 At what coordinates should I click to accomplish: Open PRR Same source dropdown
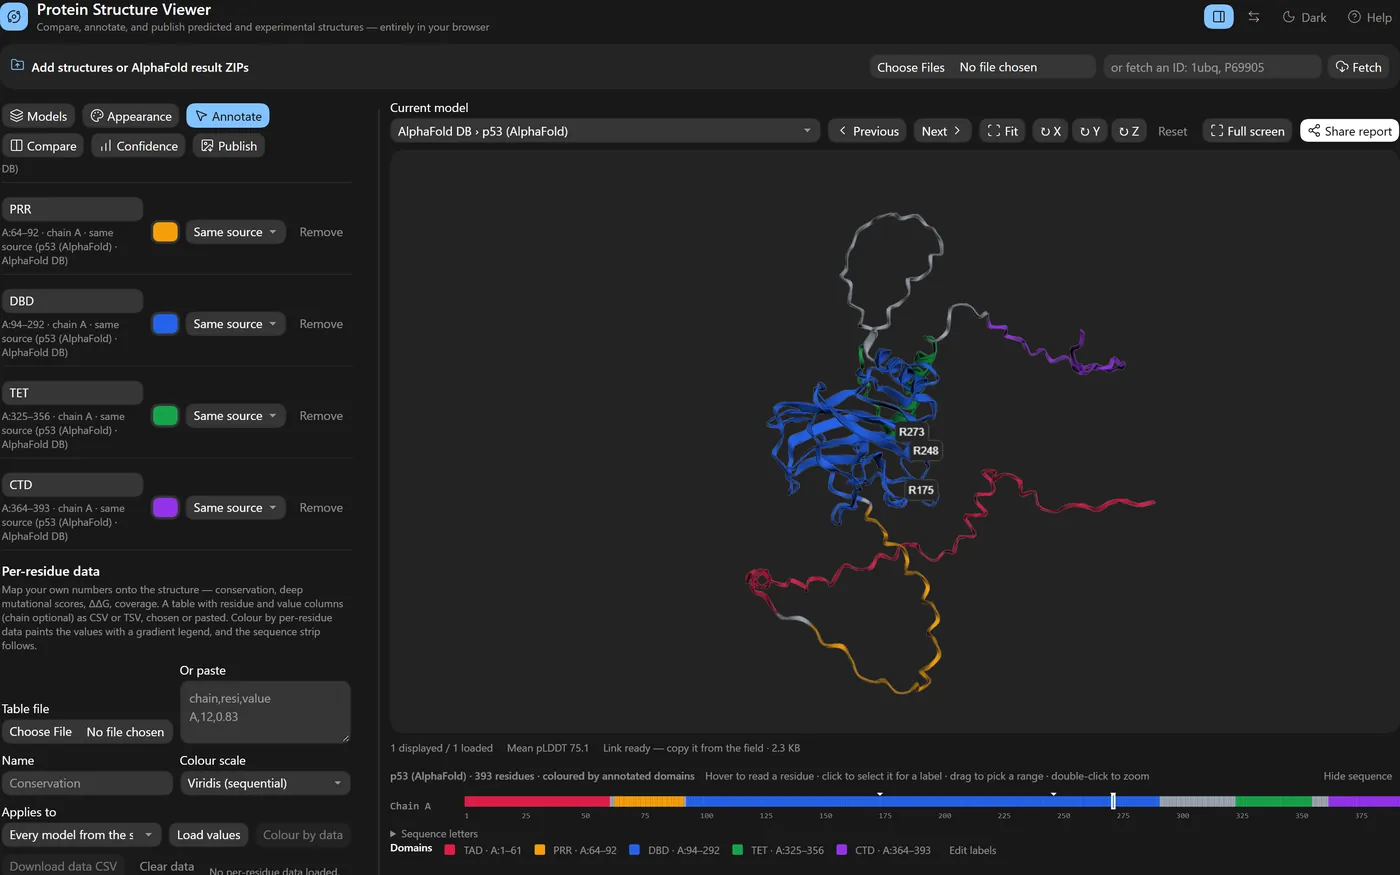235,232
